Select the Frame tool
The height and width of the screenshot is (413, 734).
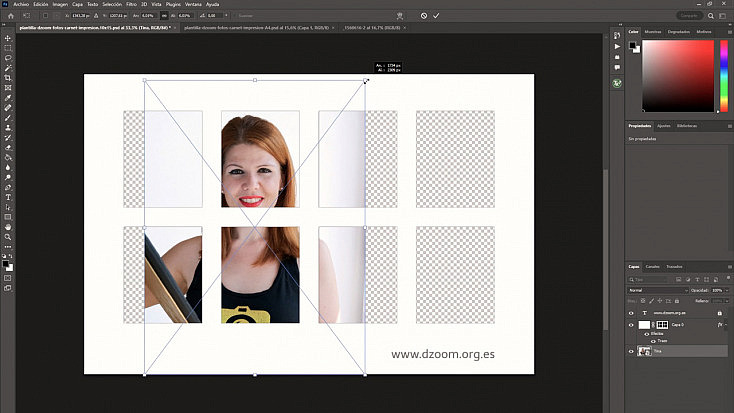(8, 88)
